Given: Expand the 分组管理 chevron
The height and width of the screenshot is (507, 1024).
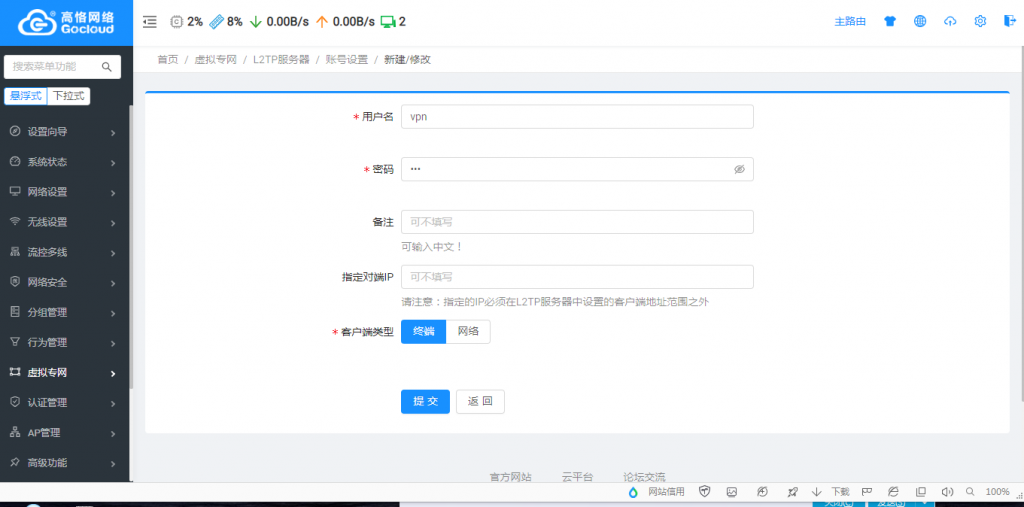Looking at the screenshot, I should pyautogui.click(x=114, y=314).
